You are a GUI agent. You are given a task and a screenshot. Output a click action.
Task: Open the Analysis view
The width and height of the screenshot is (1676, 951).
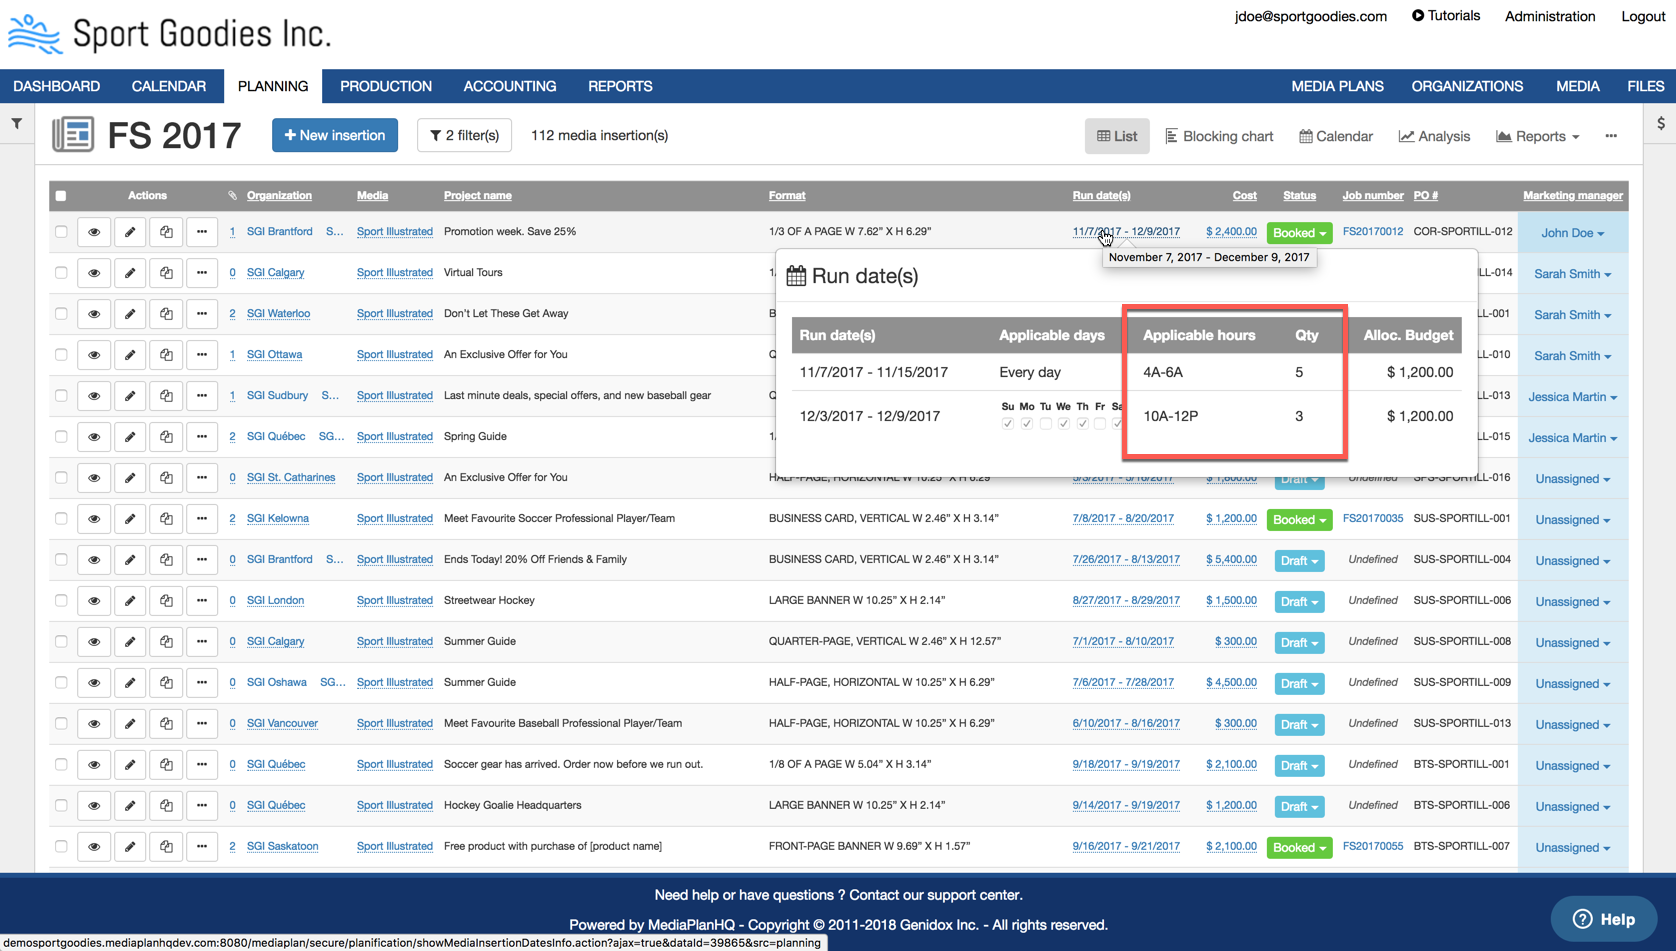(1434, 136)
